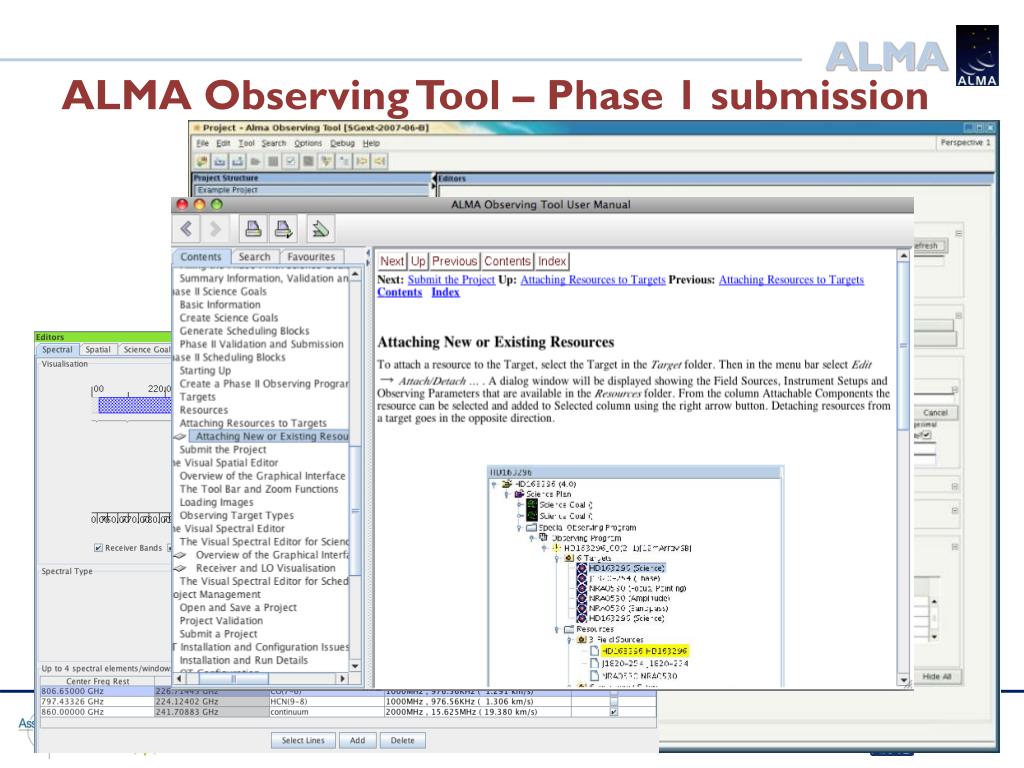Print the manual page with the printer icon
This screenshot has width=1024, height=768.
point(253,229)
